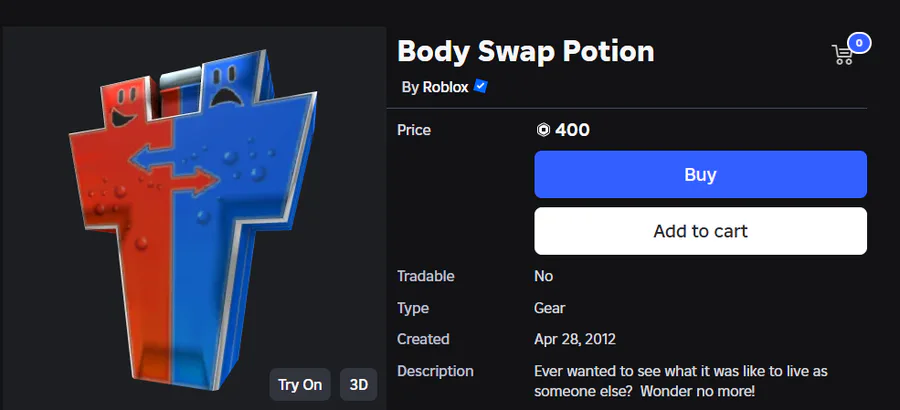The width and height of the screenshot is (900, 410).
Task: Click the blue verified checkmark badge
Action: click(x=480, y=87)
